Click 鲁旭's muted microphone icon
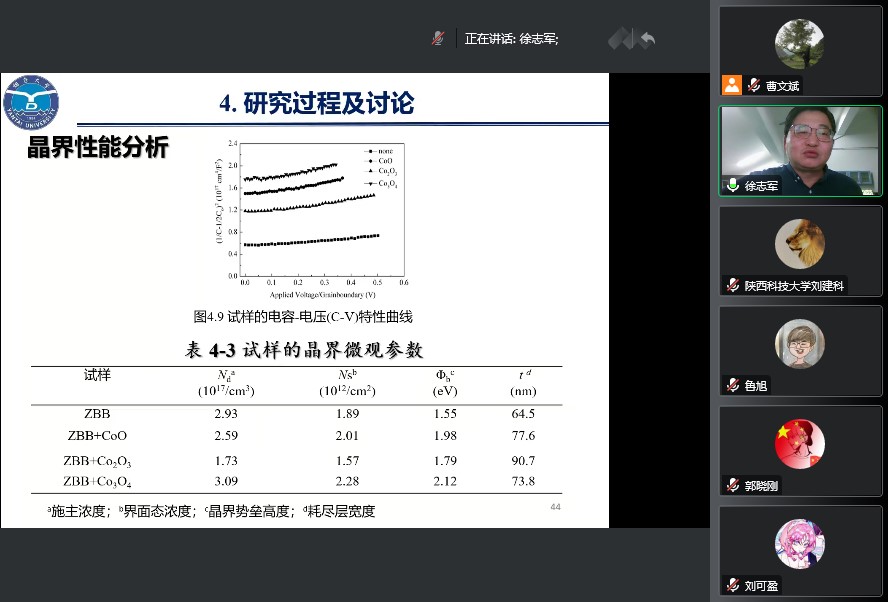This screenshot has width=888, height=602. click(733, 385)
